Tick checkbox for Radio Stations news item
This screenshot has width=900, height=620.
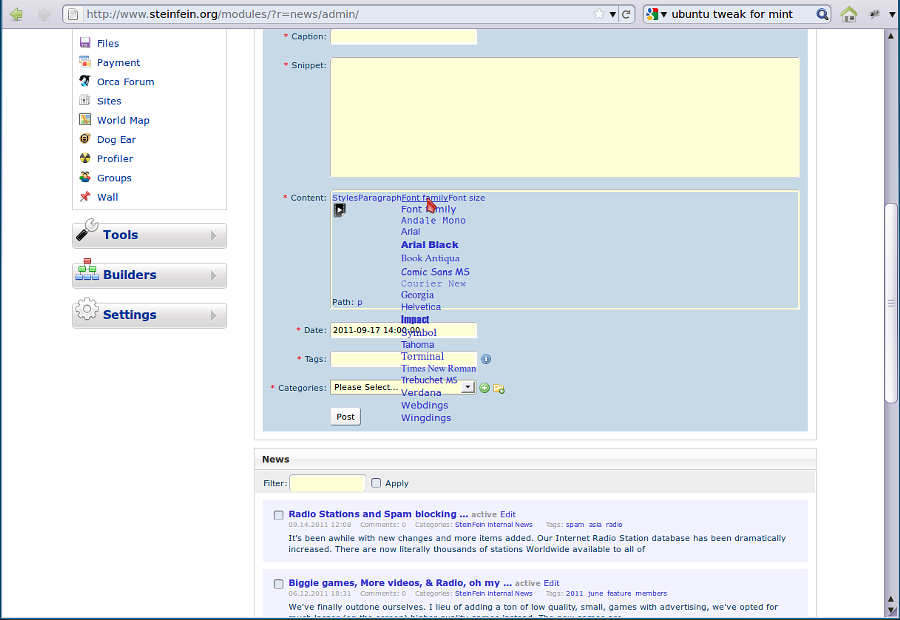tap(279, 515)
